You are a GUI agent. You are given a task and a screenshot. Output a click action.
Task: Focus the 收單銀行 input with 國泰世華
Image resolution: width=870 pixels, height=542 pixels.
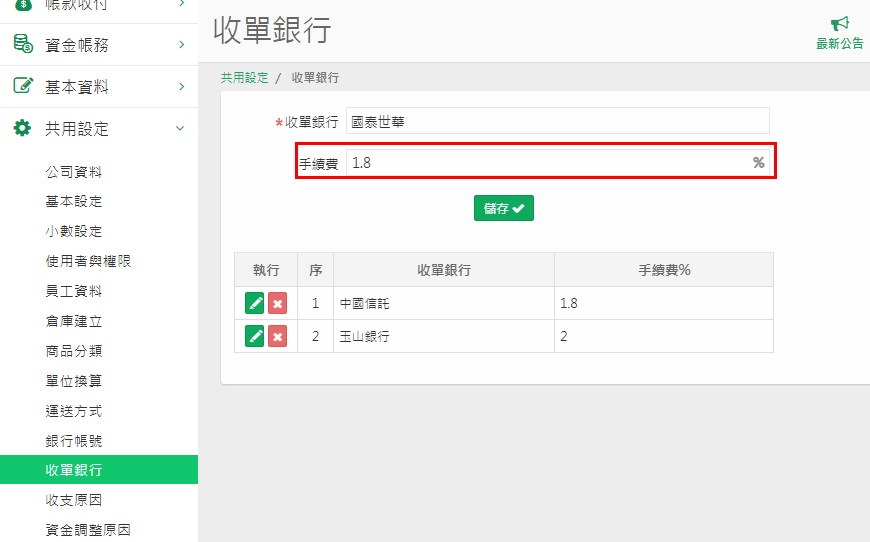[x=558, y=121]
